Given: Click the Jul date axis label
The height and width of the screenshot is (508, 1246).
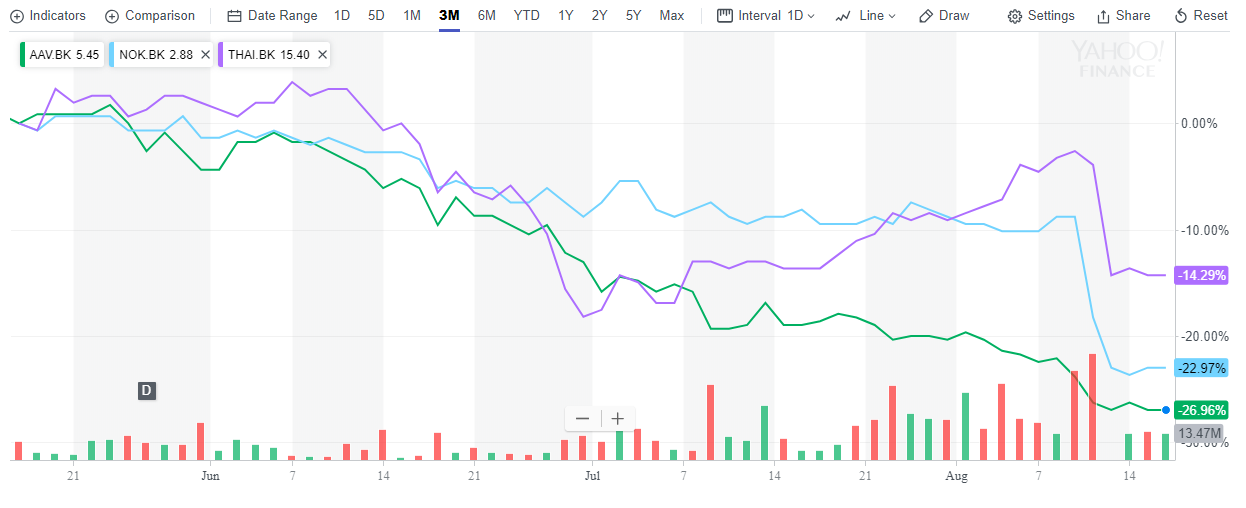Looking at the screenshot, I should pyautogui.click(x=591, y=476).
